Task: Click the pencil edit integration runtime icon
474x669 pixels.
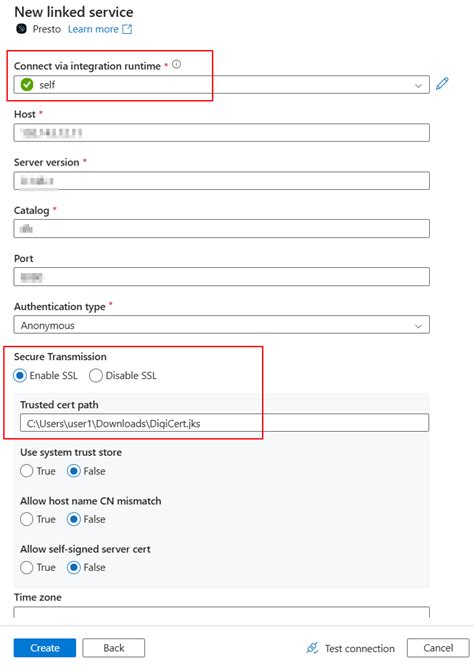Action: (442, 84)
